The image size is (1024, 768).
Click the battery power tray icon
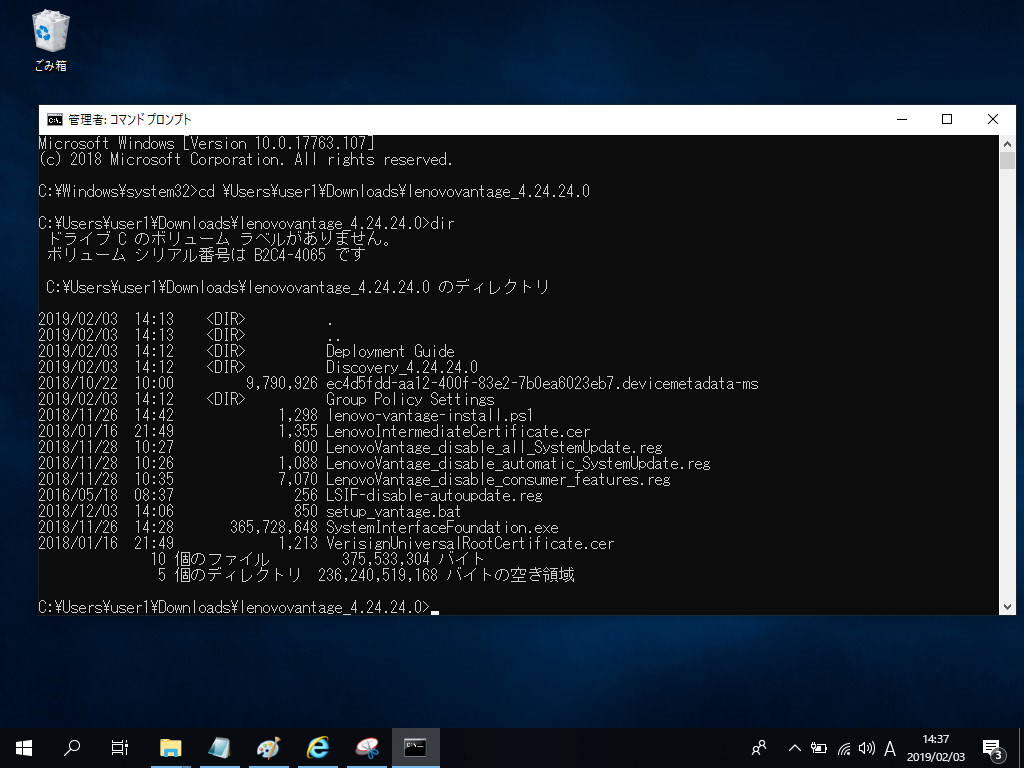pyautogui.click(x=818, y=748)
